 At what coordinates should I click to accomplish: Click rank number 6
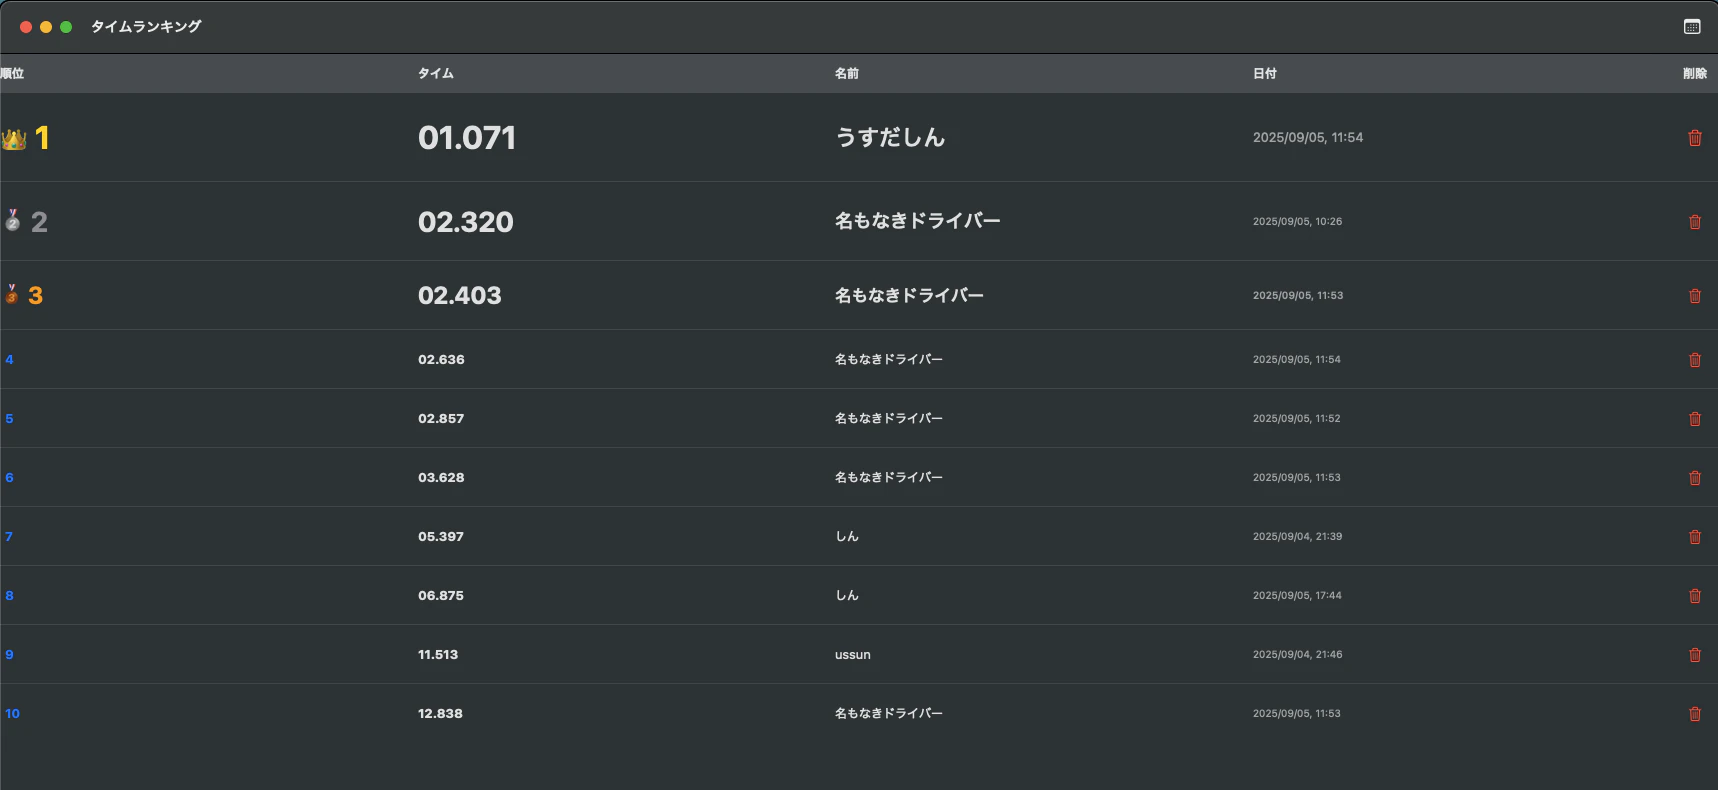pyautogui.click(x=9, y=477)
